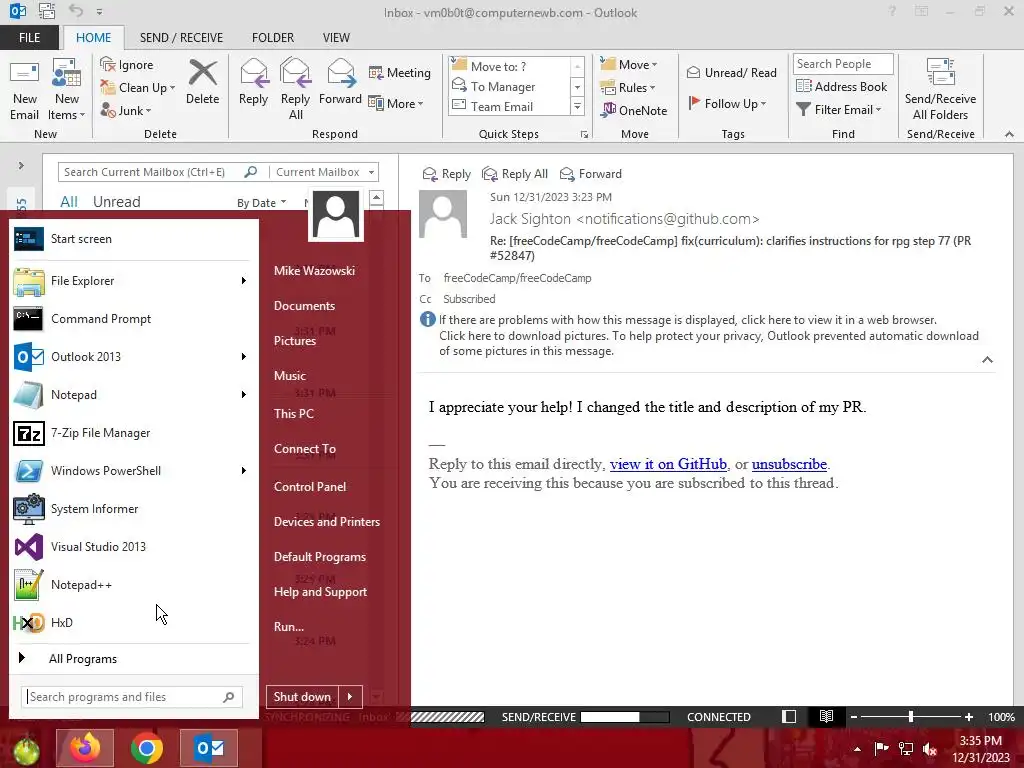Screen dimensions: 1024x768
Task: Click the Search People field
Action: (x=842, y=64)
